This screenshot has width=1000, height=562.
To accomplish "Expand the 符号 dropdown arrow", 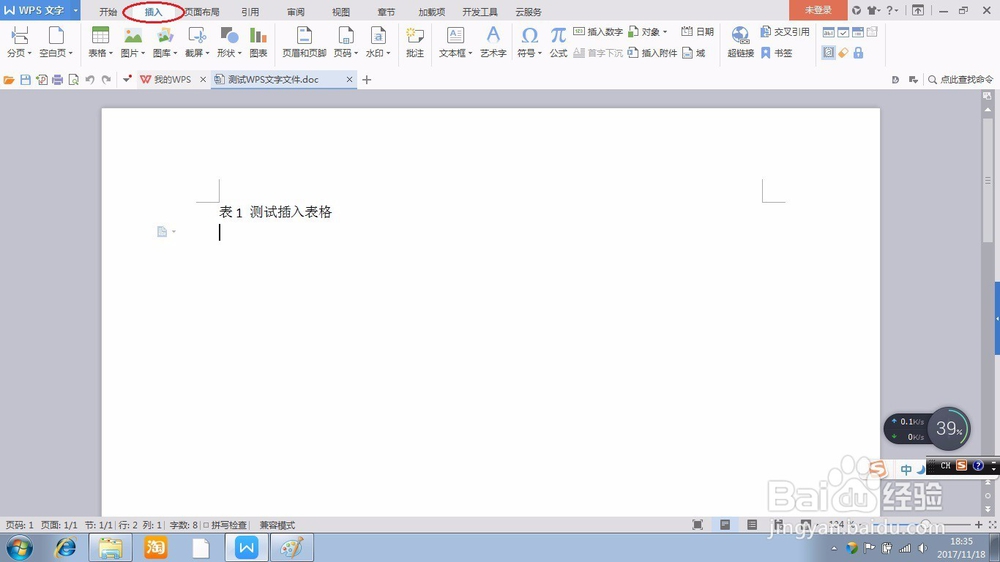I will [540, 54].
